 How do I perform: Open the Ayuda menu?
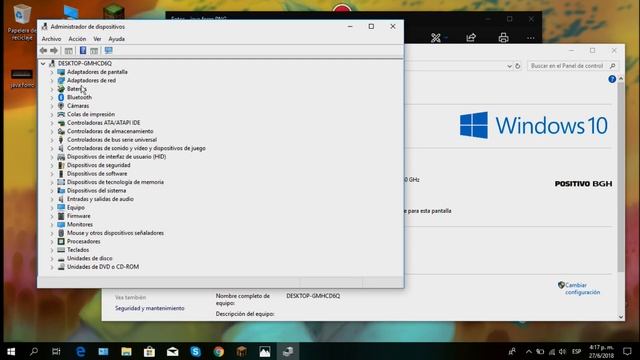click(x=117, y=39)
